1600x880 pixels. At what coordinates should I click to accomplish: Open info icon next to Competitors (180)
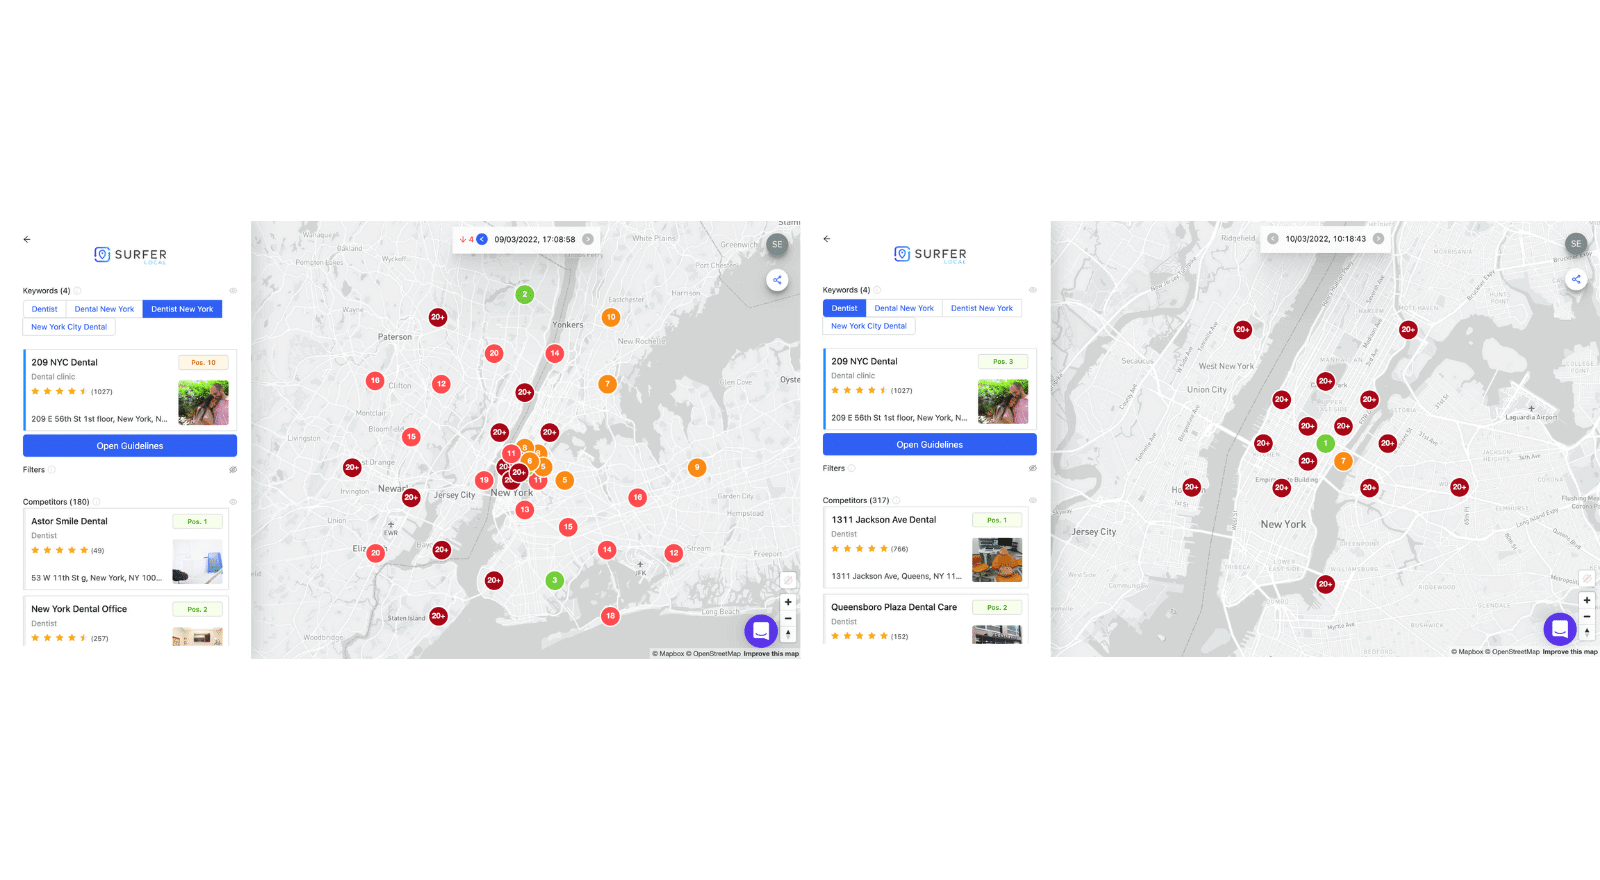click(x=96, y=502)
